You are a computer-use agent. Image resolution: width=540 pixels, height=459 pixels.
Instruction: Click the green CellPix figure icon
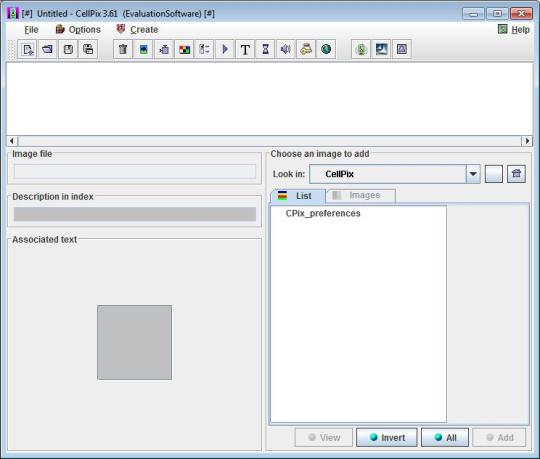(361, 49)
